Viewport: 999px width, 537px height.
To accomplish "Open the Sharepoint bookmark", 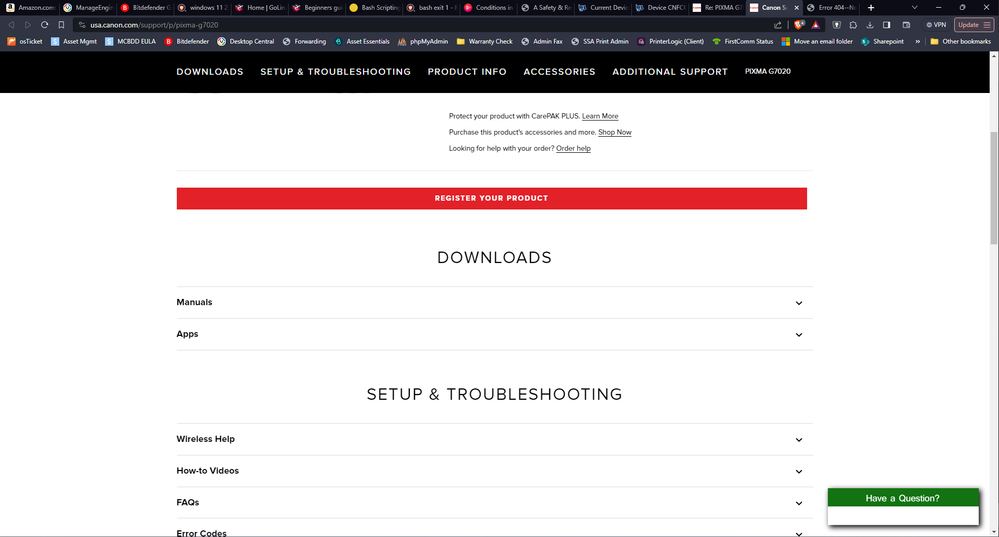I will click(x=882, y=41).
